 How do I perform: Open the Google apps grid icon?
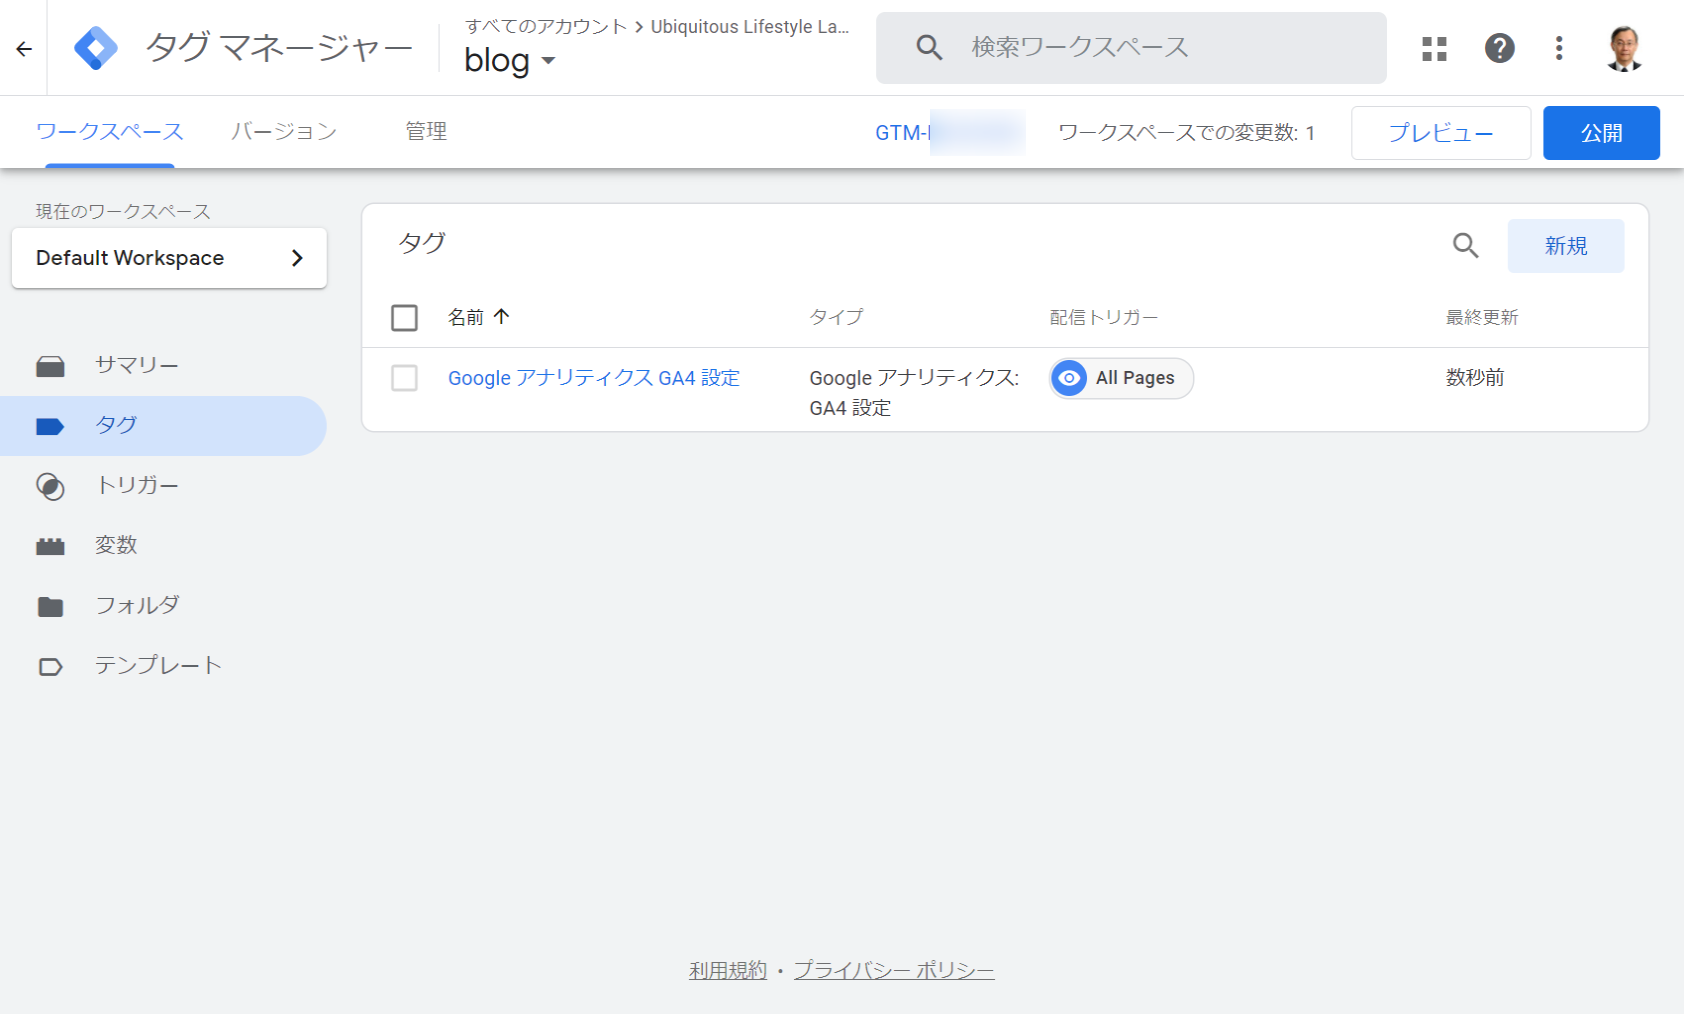point(1434,48)
